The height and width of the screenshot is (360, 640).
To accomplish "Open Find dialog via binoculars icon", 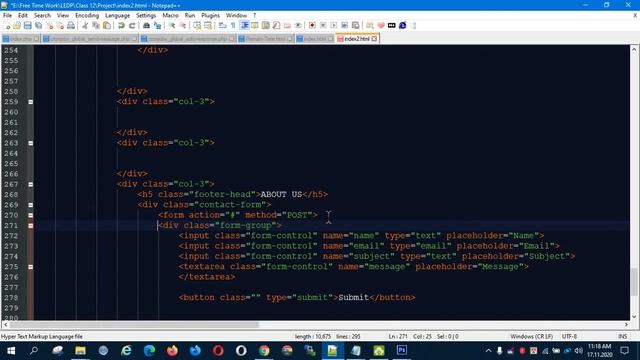I will click(146, 25).
